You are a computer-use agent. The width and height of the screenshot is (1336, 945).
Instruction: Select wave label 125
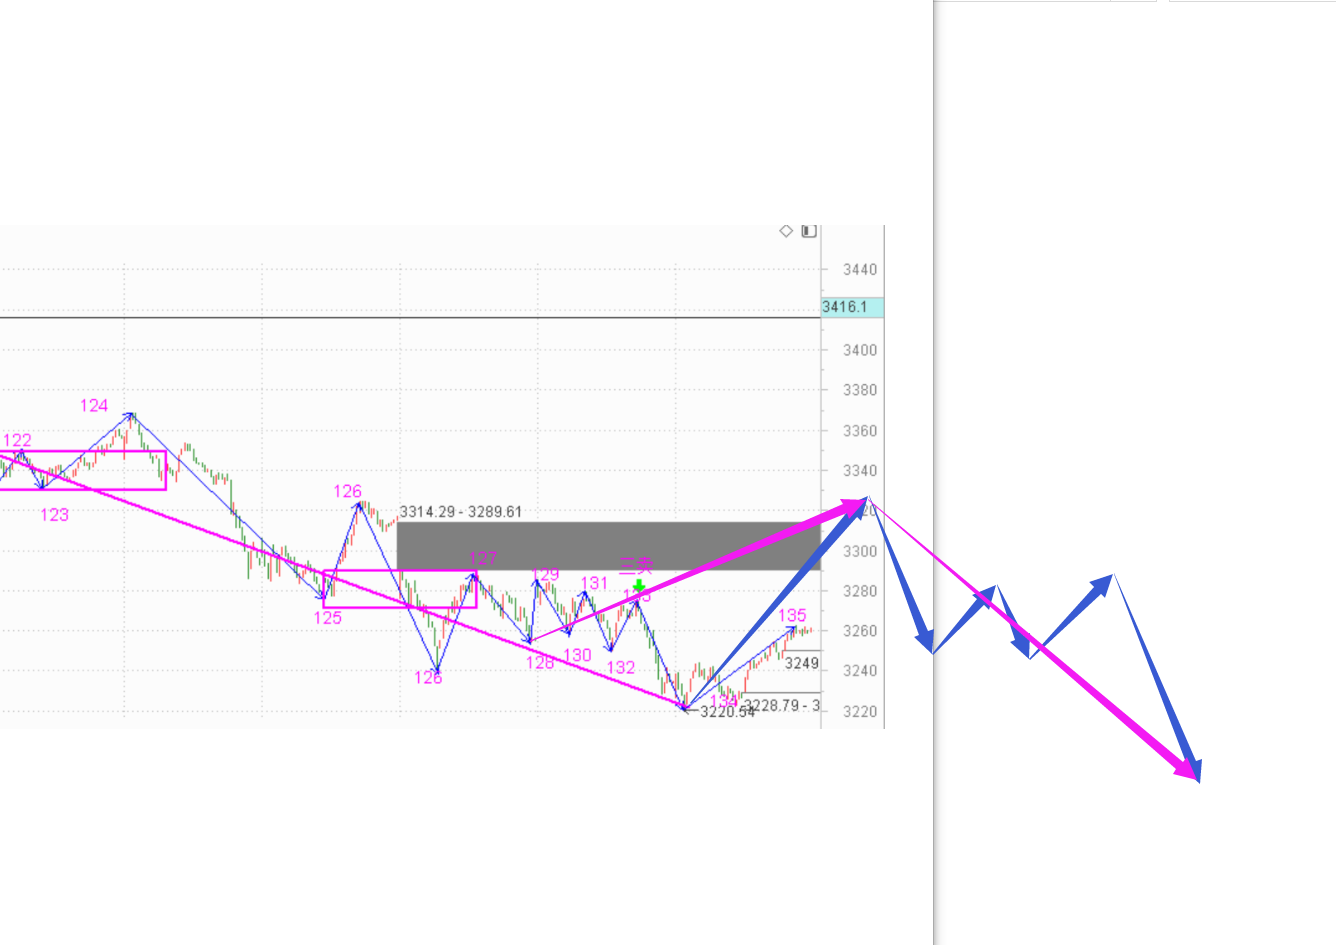click(328, 618)
